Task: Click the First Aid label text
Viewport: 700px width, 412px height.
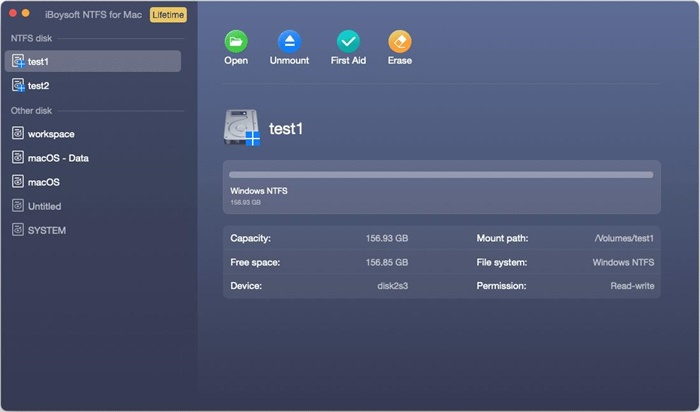Action: [x=348, y=61]
